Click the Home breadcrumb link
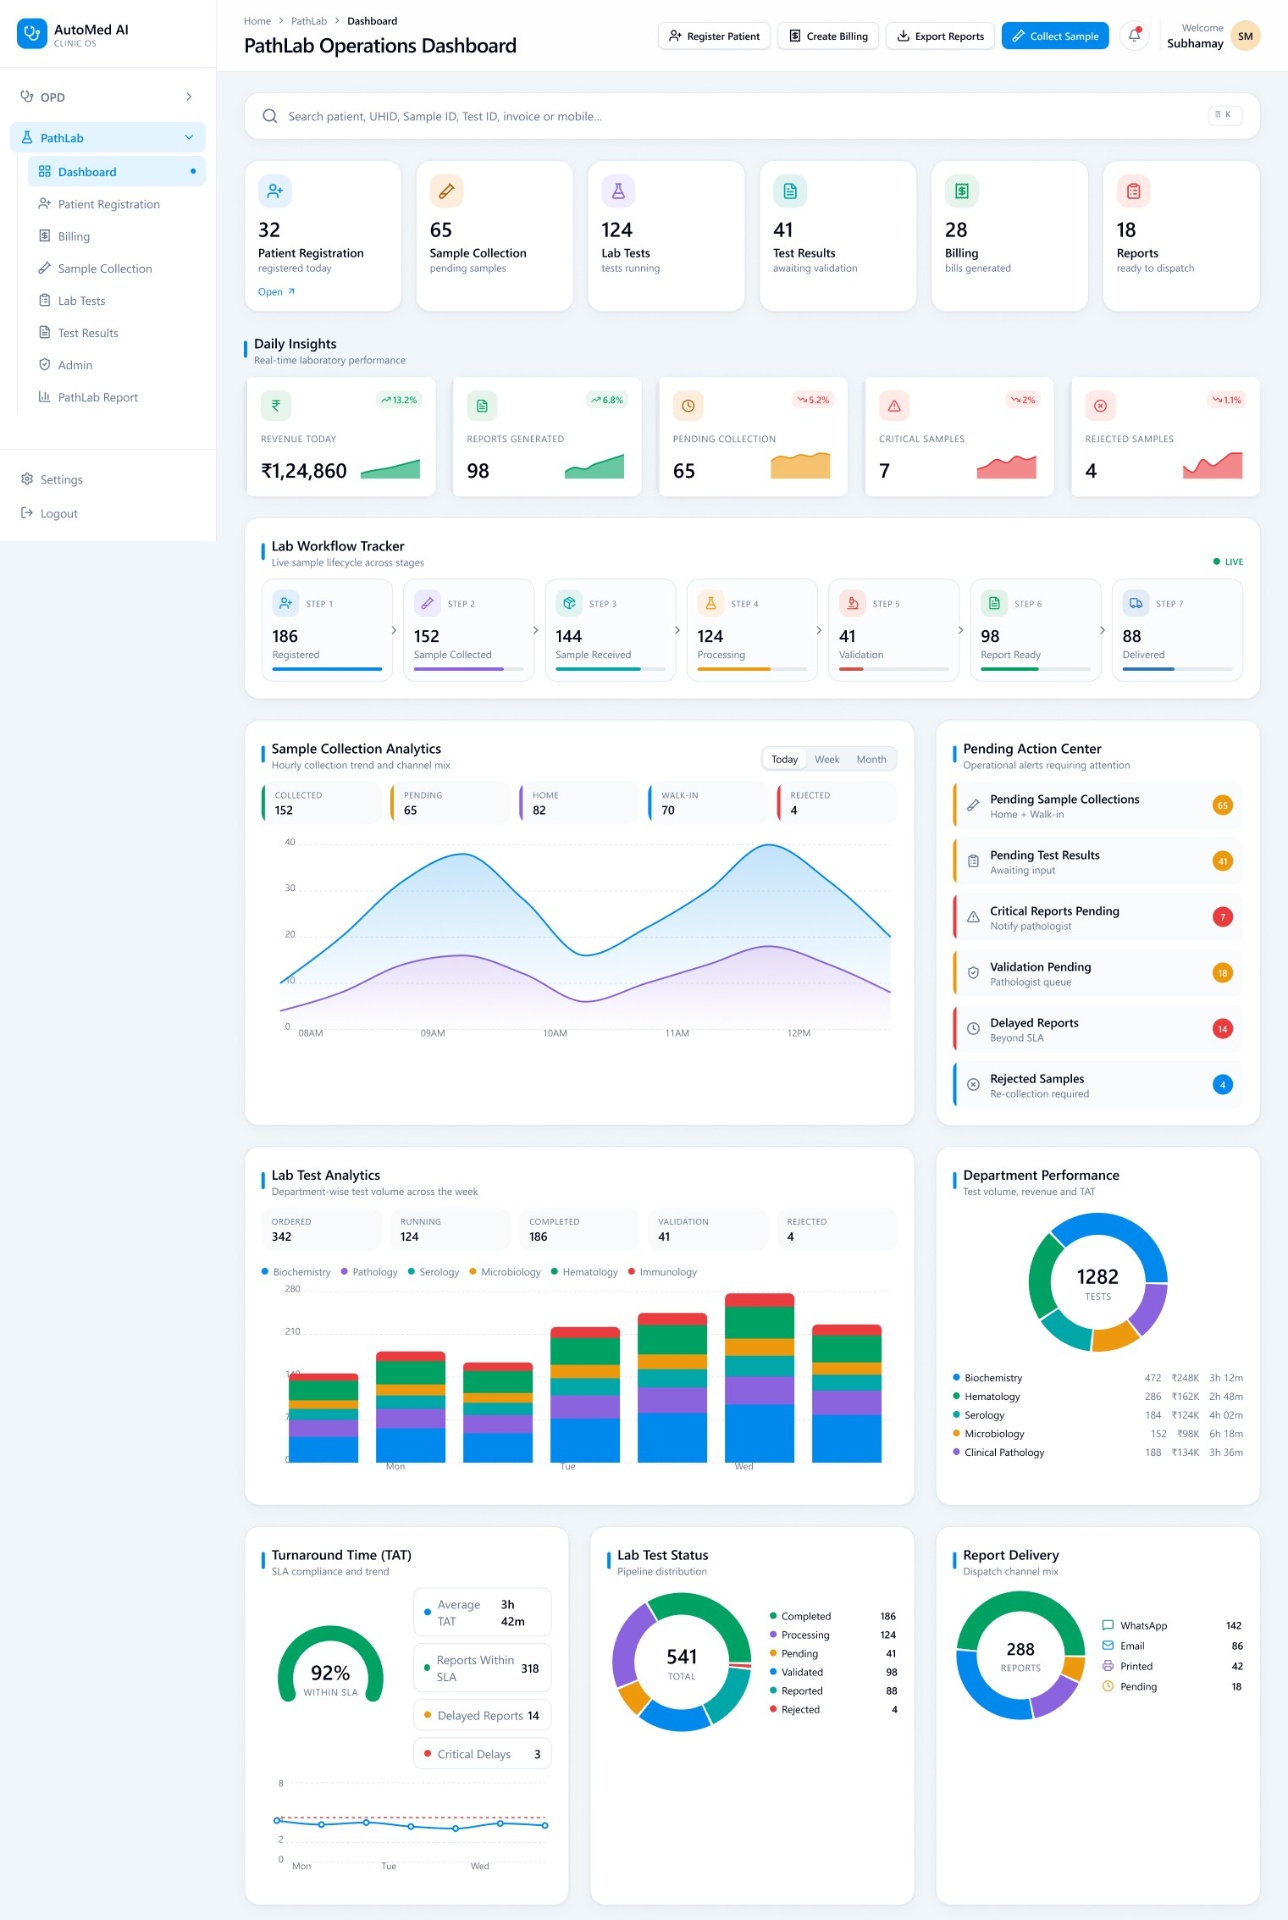 (257, 21)
